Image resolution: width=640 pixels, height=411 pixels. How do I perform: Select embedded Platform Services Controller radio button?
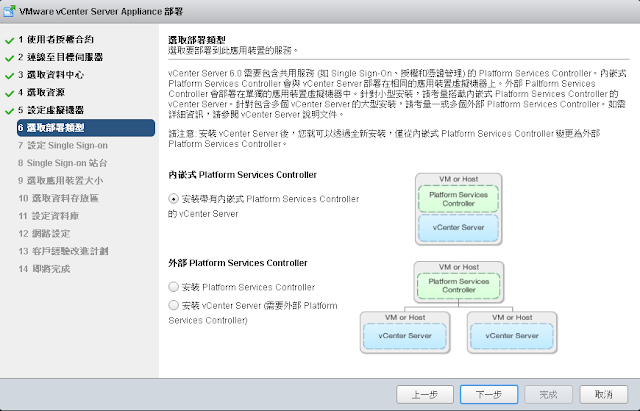173,199
